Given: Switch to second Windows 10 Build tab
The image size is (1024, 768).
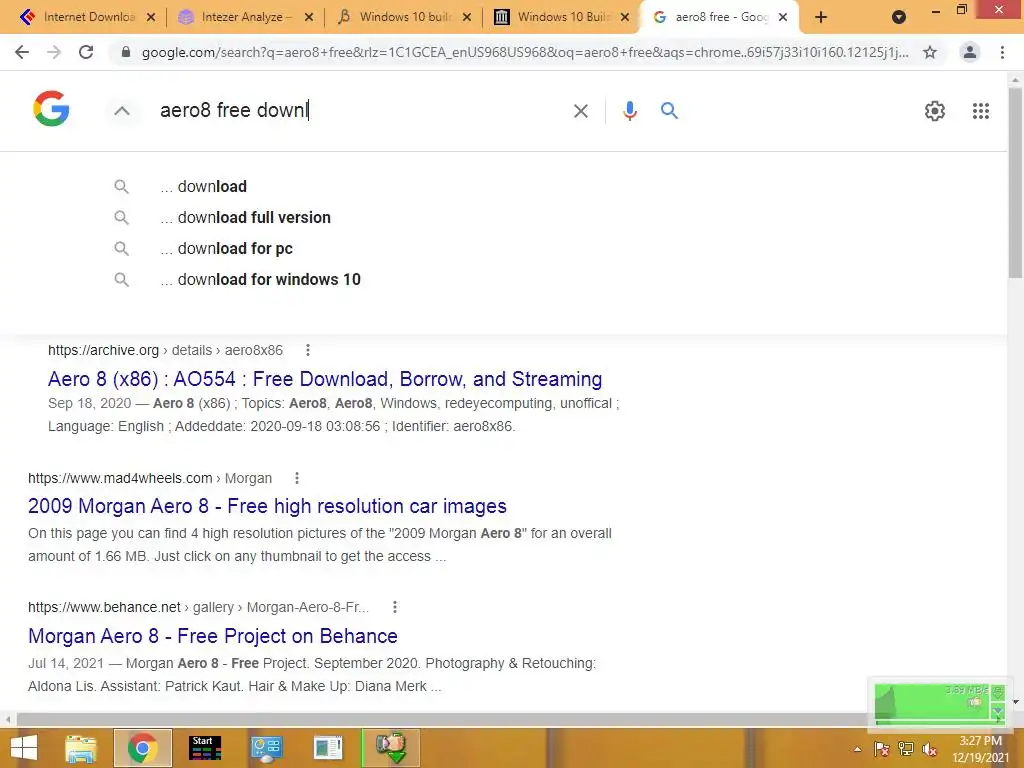Looking at the screenshot, I should (563, 17).
